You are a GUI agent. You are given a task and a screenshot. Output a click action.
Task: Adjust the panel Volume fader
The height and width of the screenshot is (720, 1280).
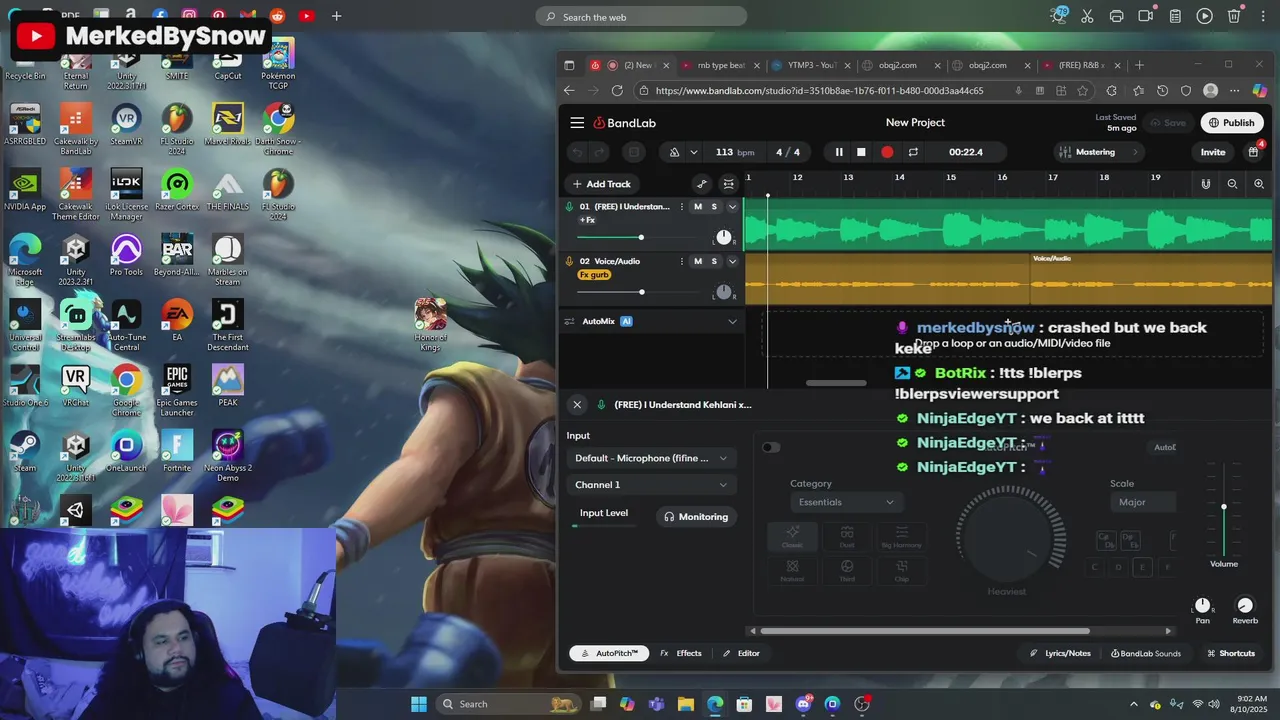[x=1223, y=508]
